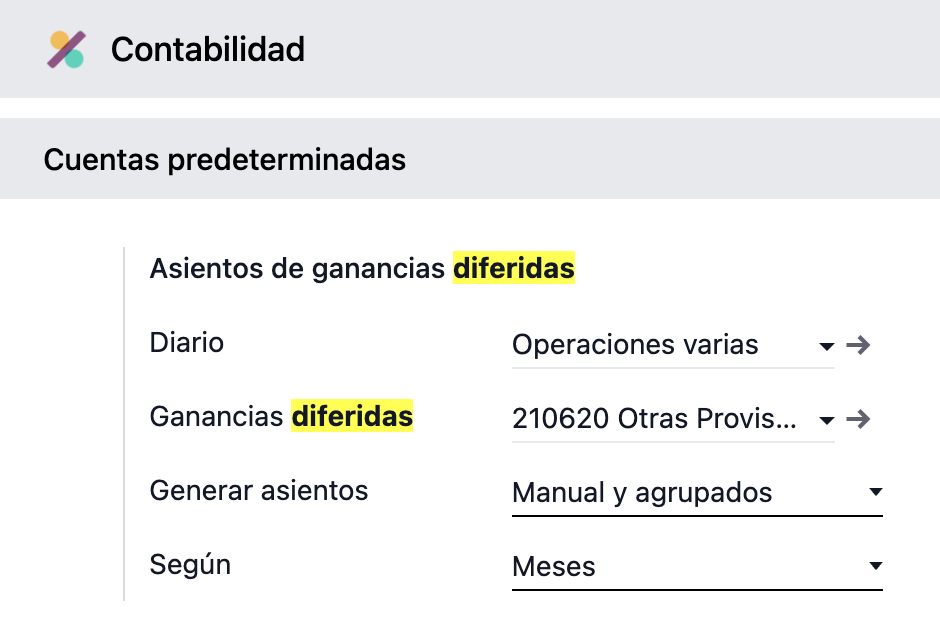Click the arrow to open account 210620 record

[858, 419]
